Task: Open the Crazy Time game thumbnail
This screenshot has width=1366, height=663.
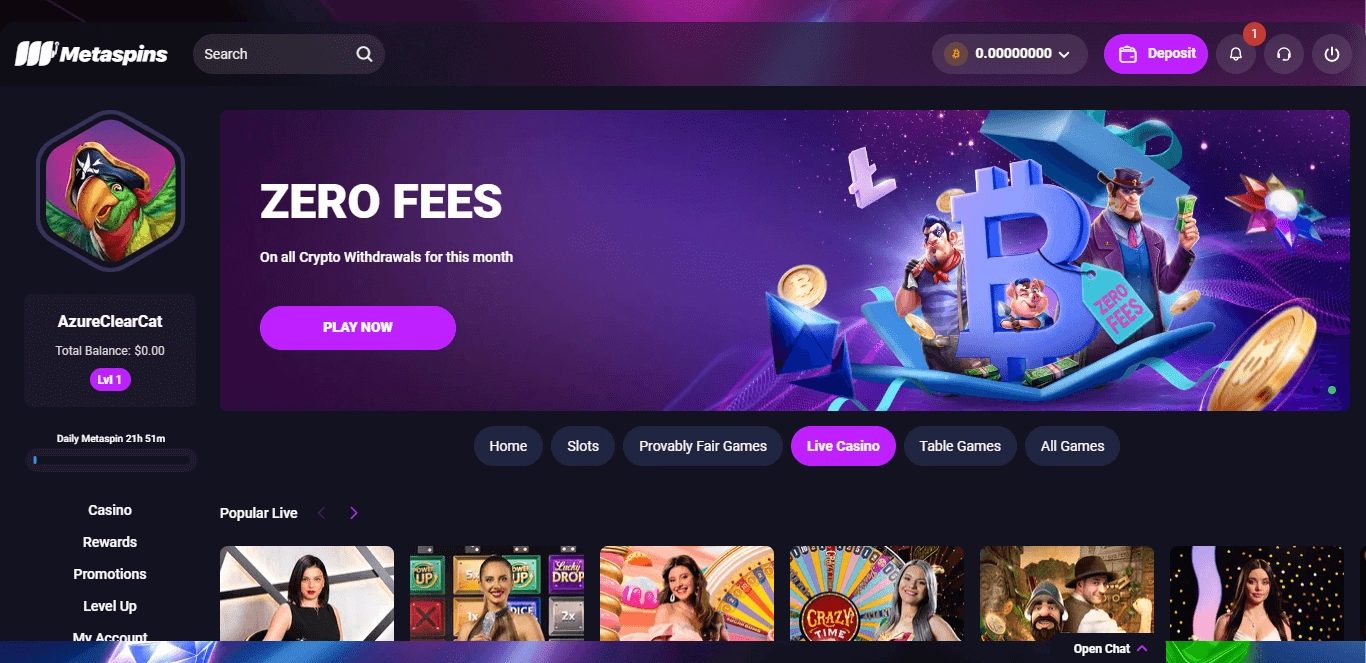Action: (877, 593)
